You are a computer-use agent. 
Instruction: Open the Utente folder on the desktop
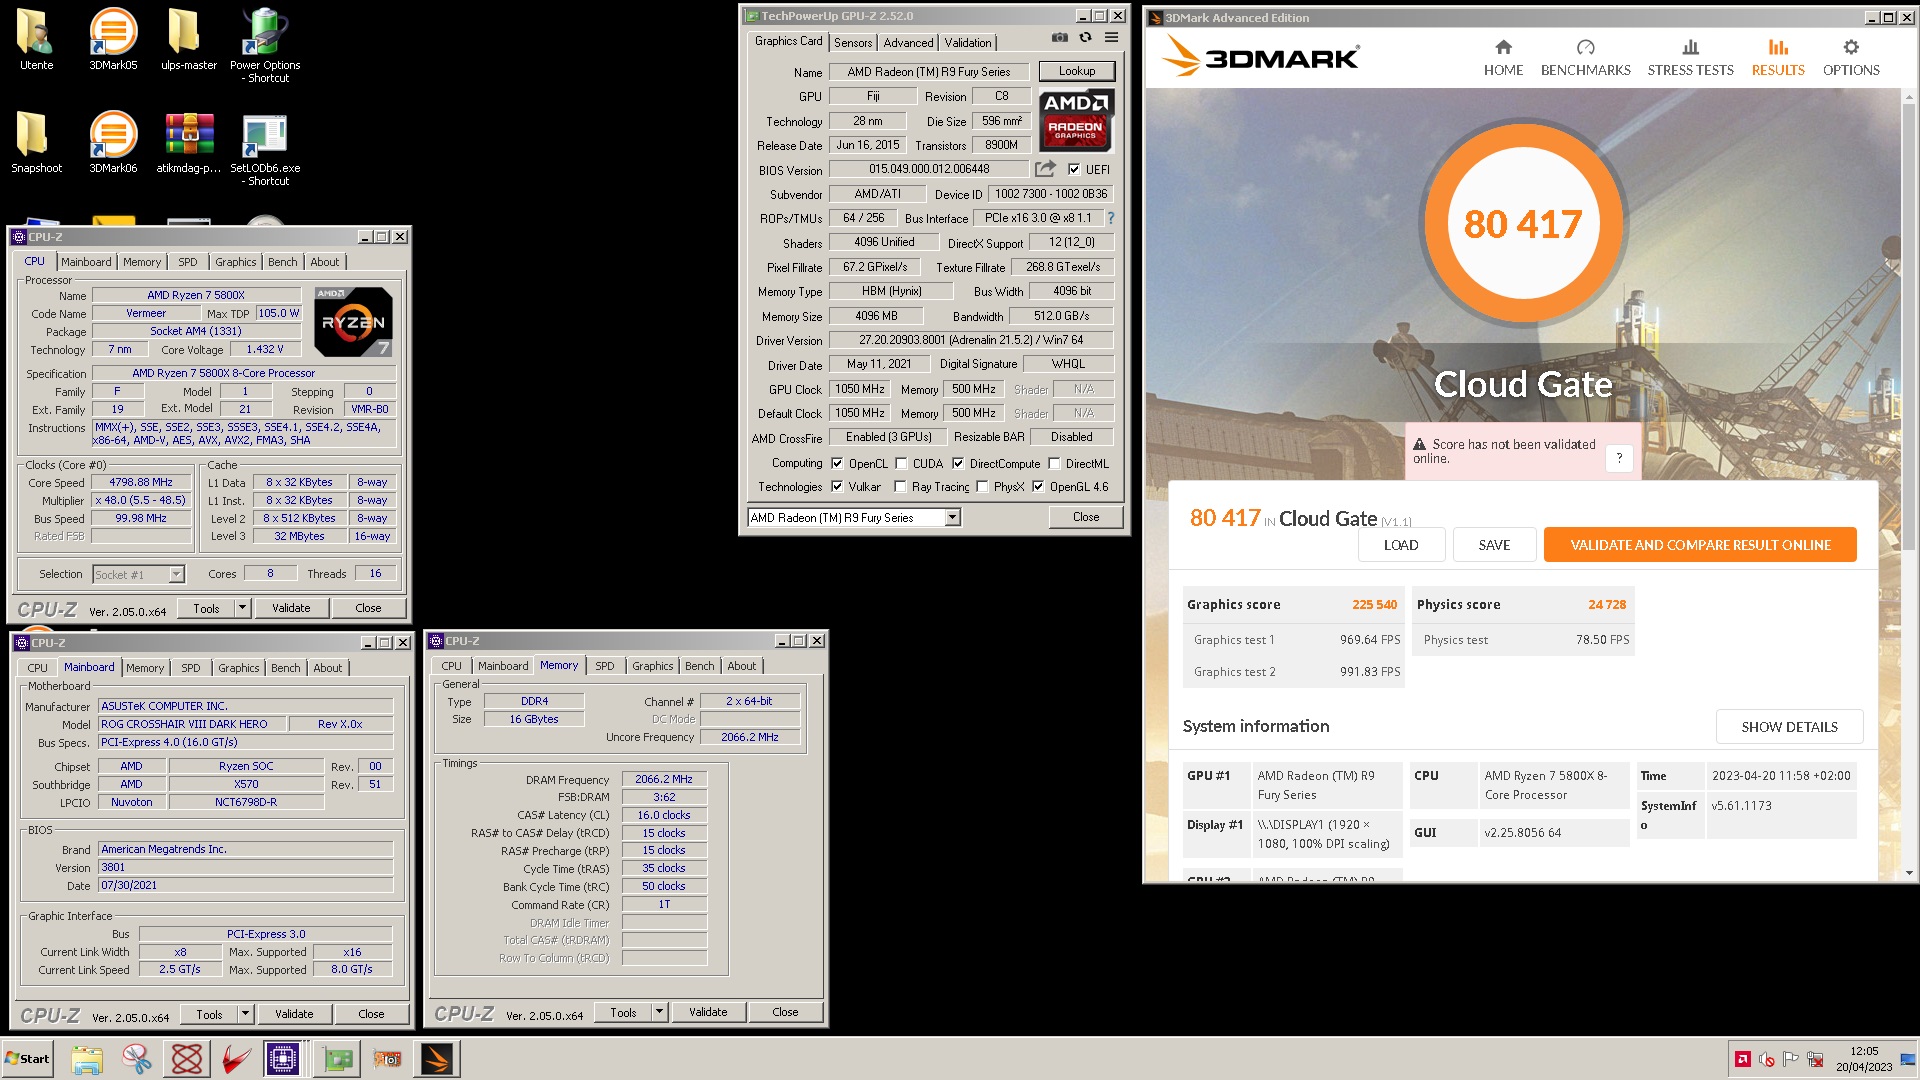(36, 38)
